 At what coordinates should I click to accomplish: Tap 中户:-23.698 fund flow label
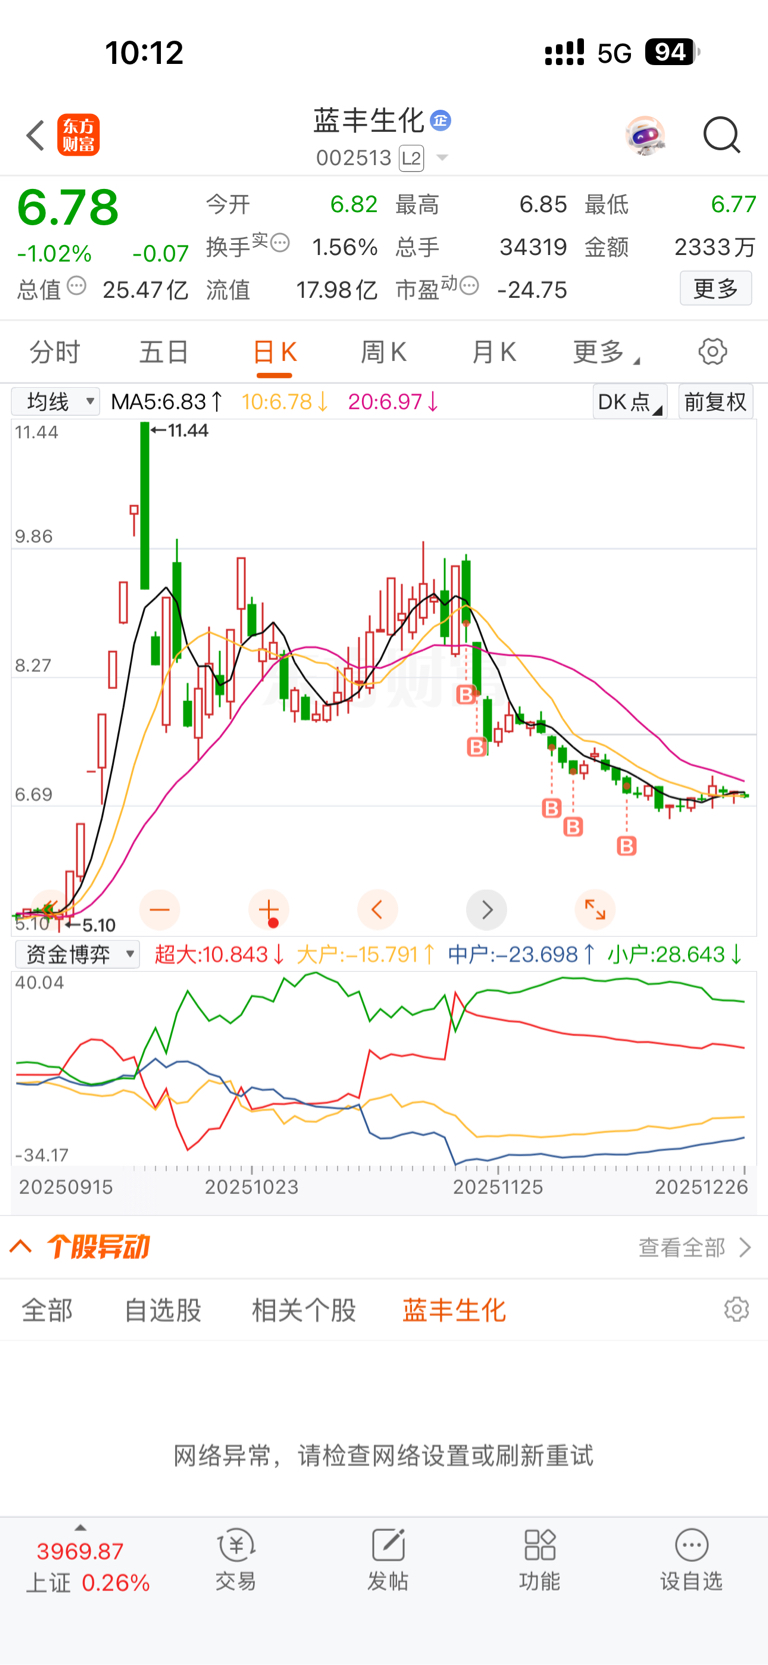[x=521, y=954]
